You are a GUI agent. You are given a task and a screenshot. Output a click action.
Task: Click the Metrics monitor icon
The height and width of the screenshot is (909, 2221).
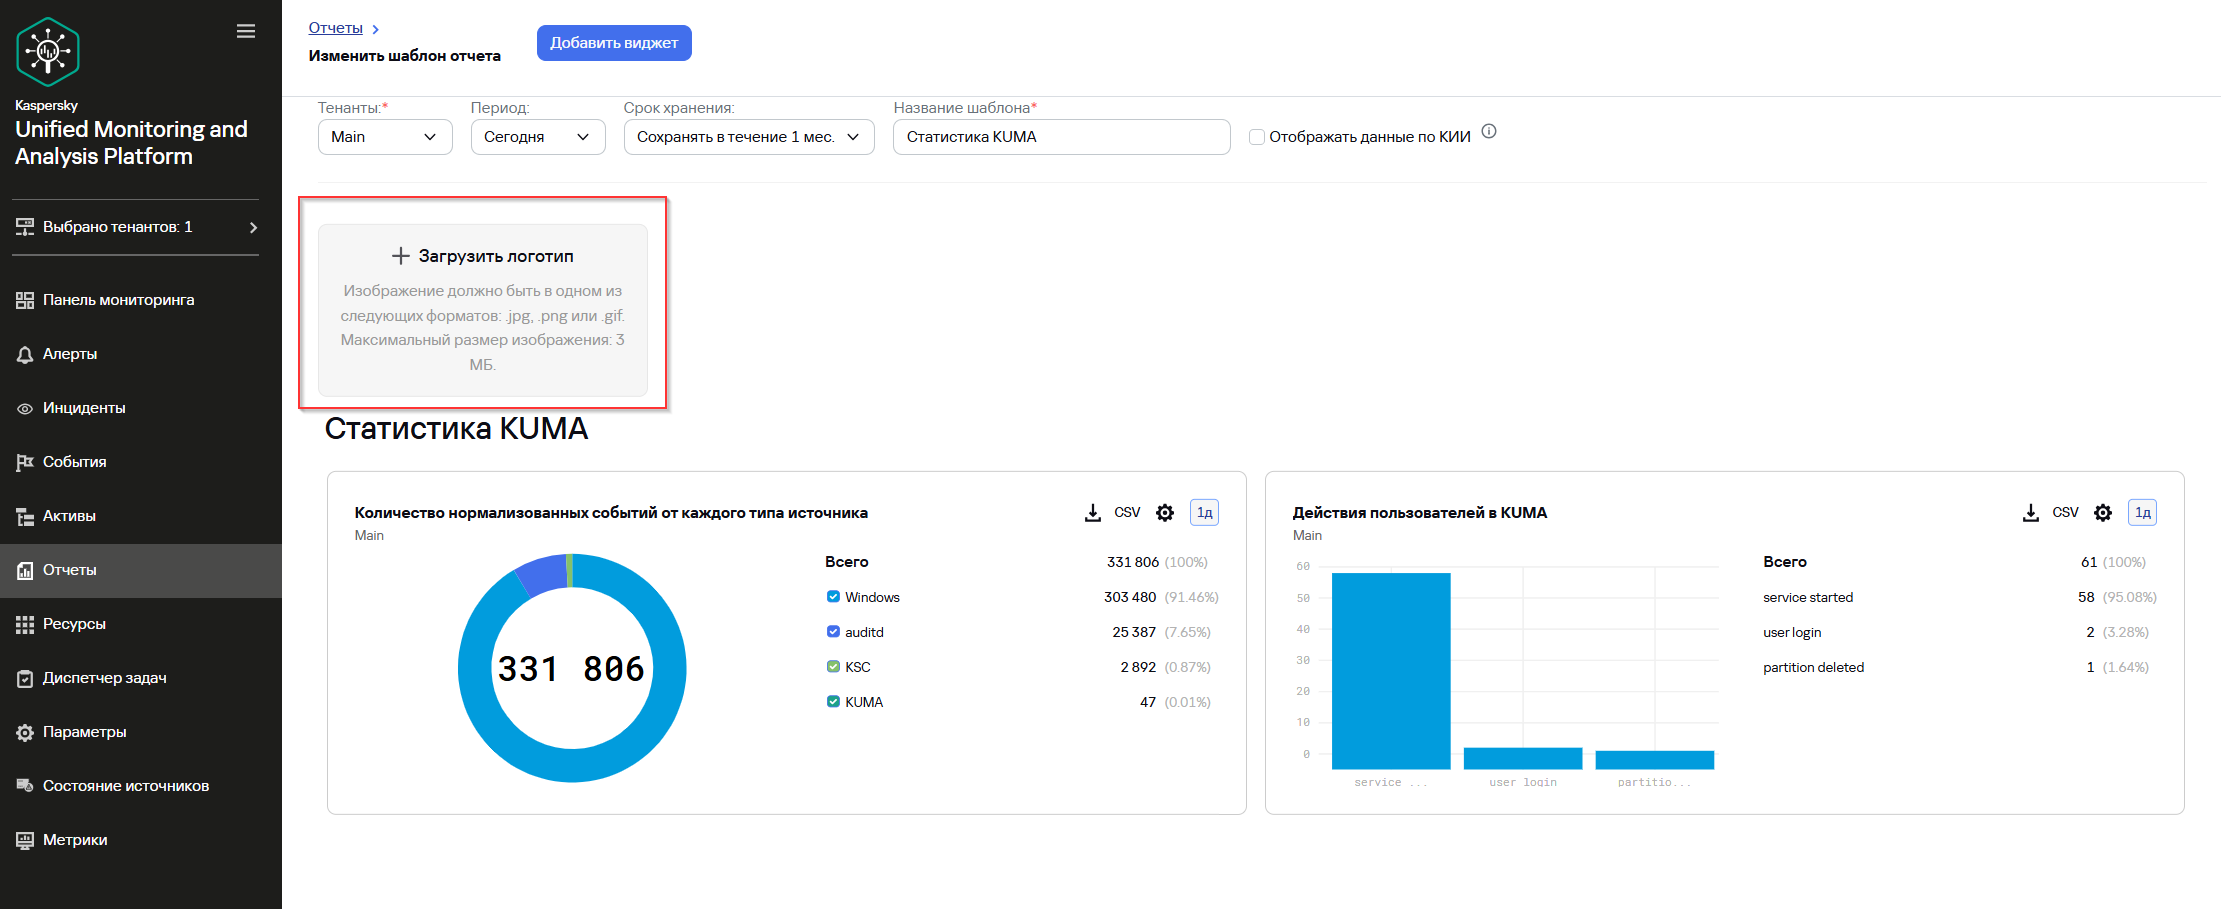[x=25, y=840]
